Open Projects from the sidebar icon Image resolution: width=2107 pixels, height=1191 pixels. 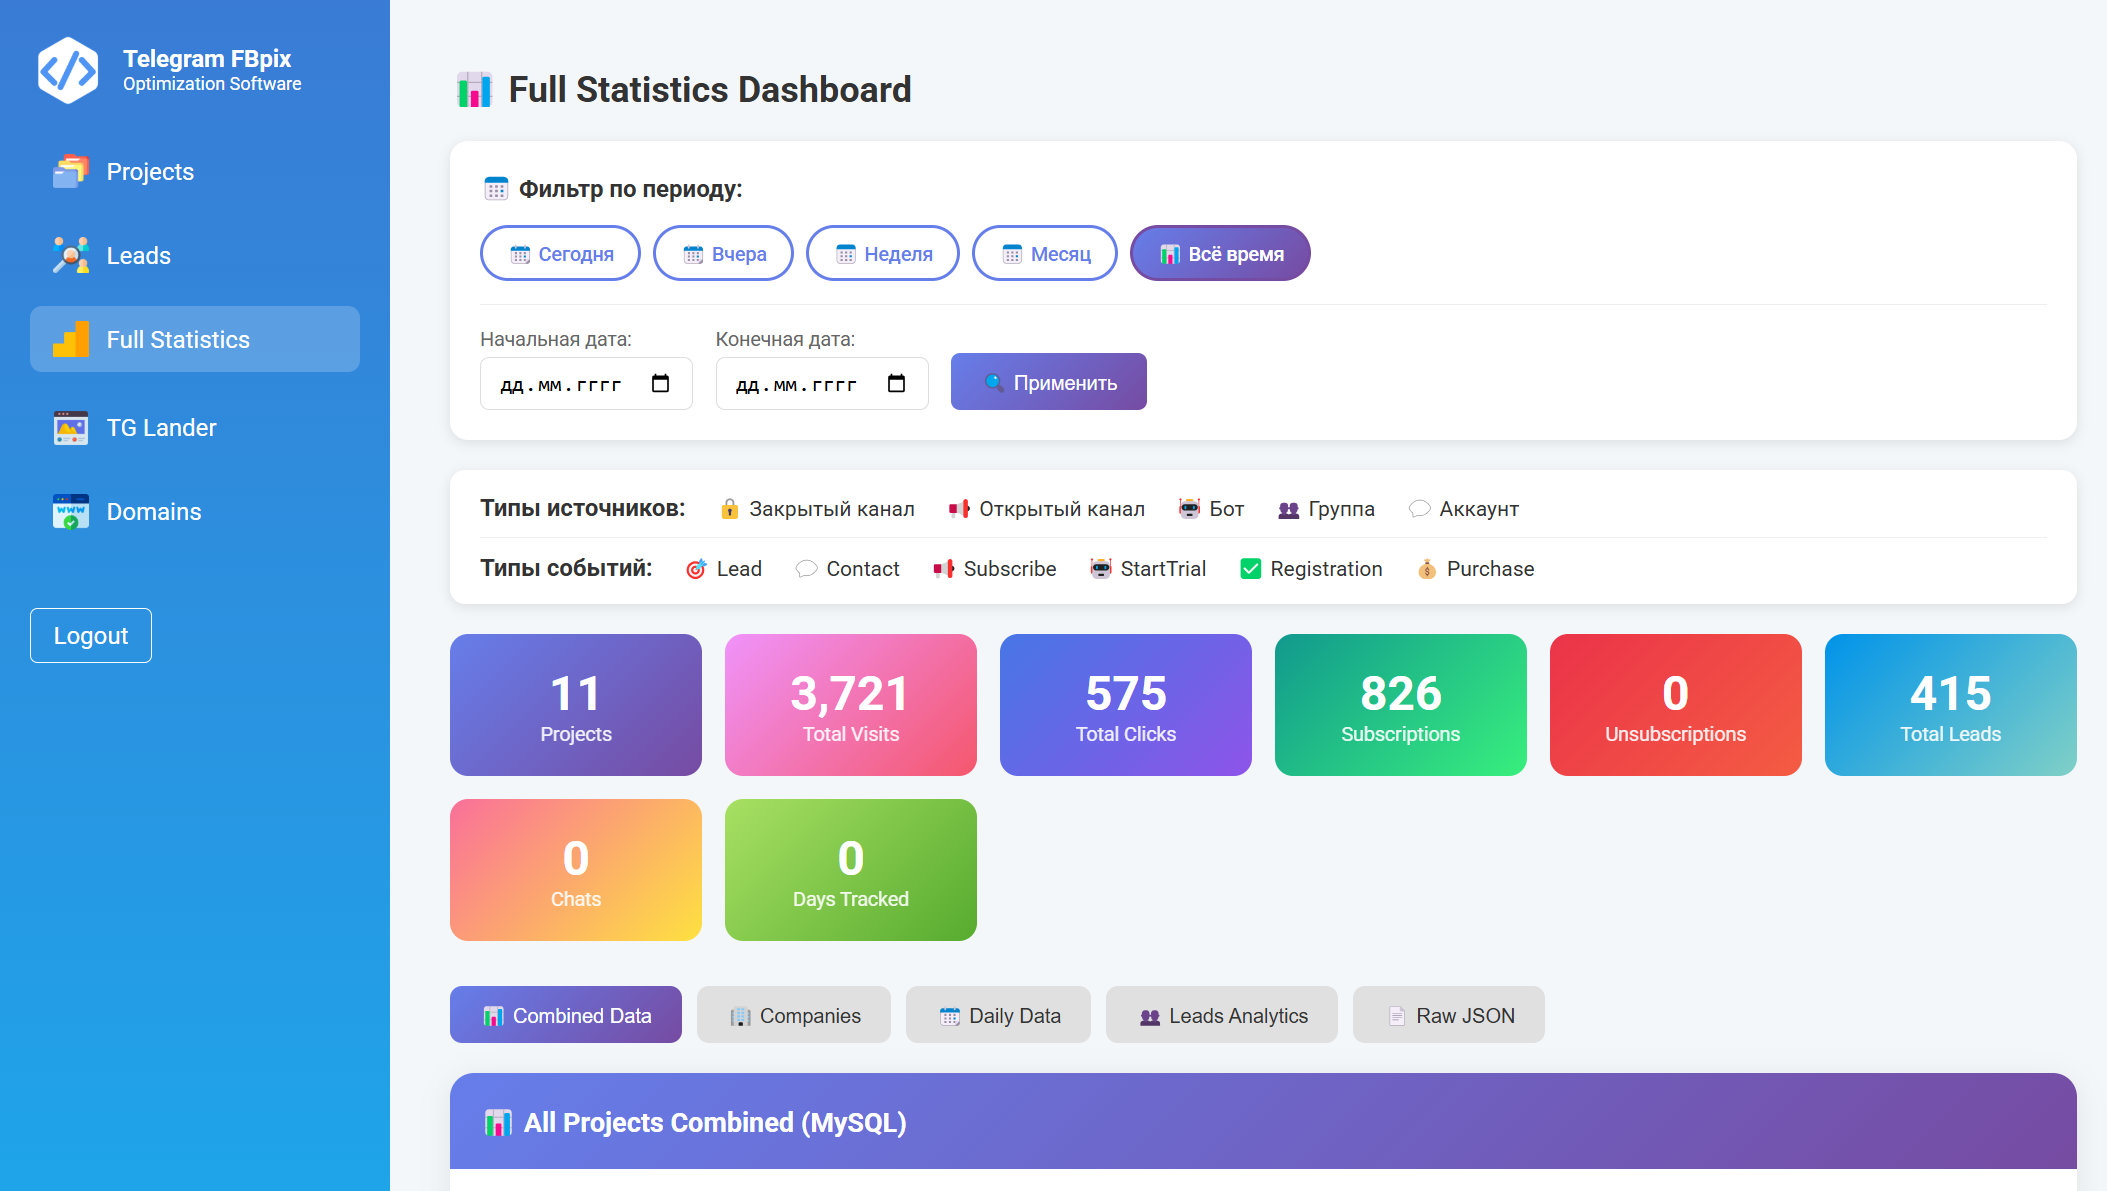click(71, 172)
